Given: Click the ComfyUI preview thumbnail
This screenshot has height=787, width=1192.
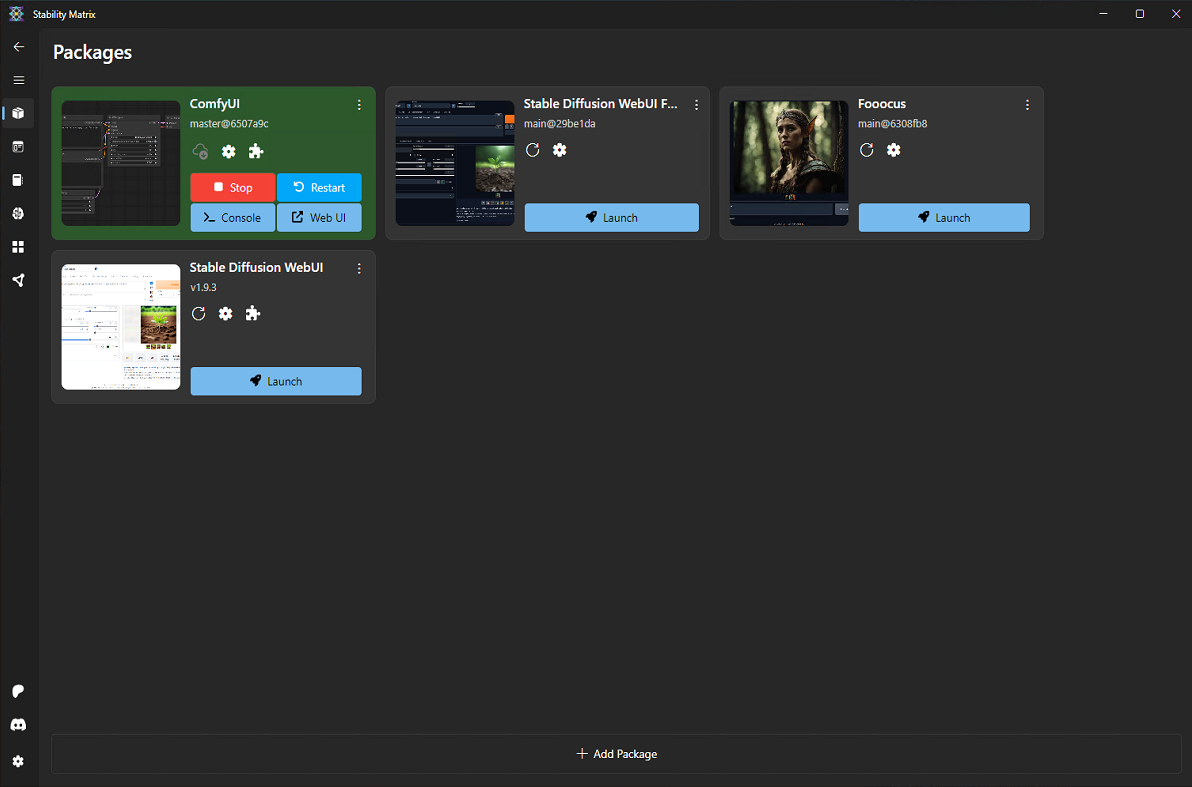Looking at the screenshot, I should tap(121, 163).
